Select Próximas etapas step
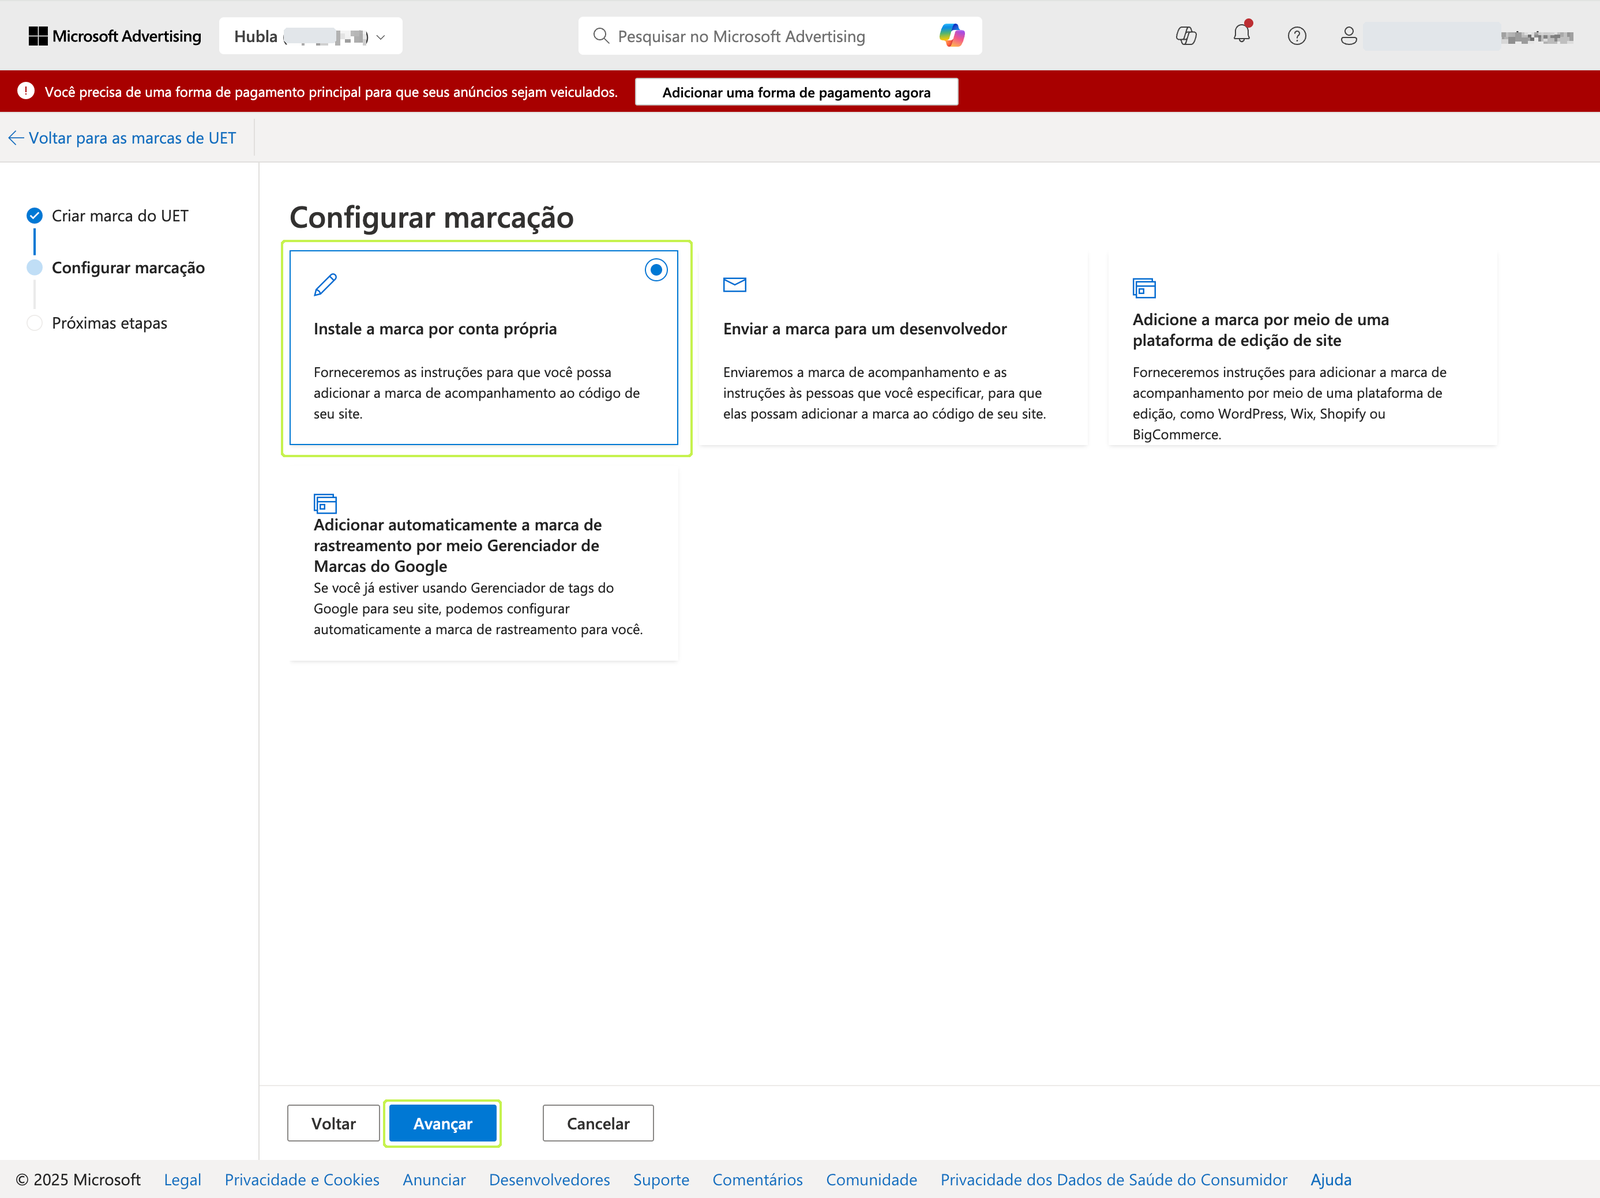The height and width of the screenshot is (1198, 1600). [x=110, y=323]
